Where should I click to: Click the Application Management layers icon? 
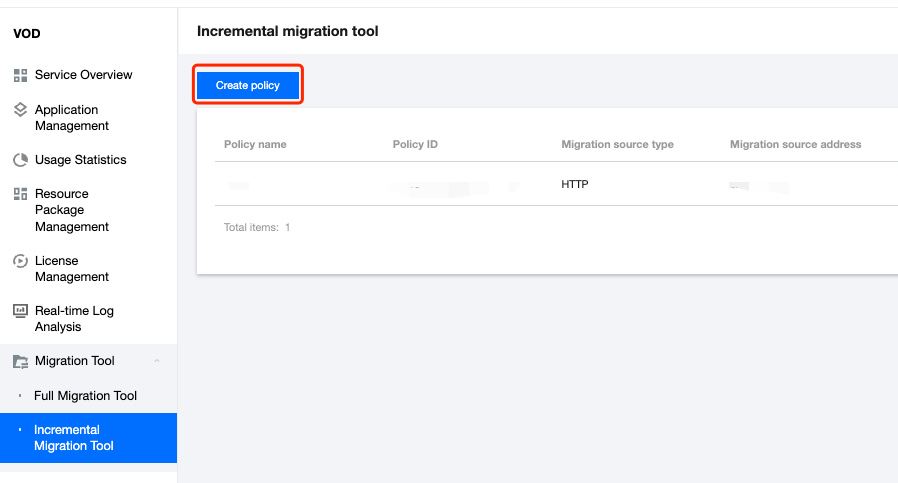(x=20, y=110)
